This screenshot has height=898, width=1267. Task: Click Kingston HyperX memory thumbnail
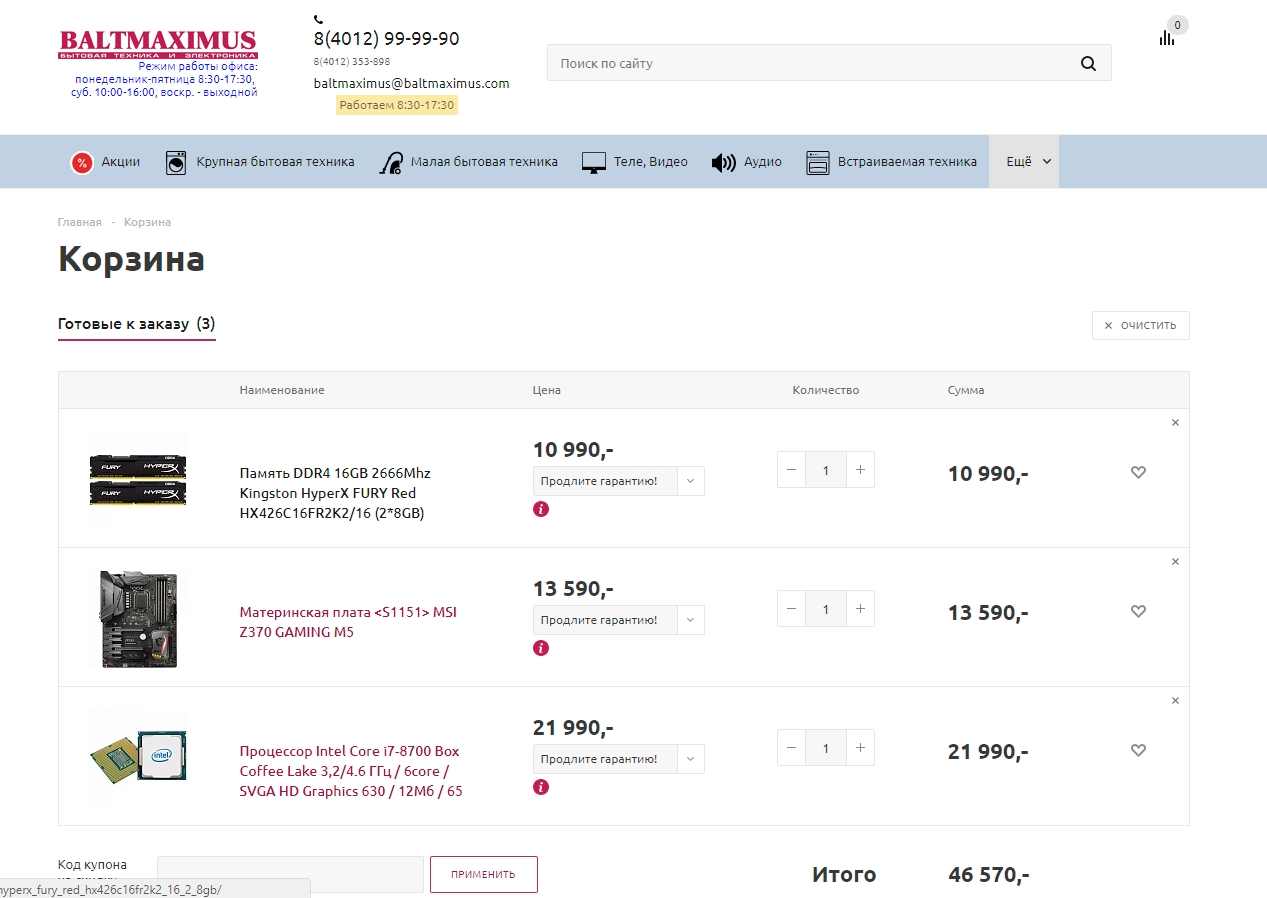pos(138,479)
